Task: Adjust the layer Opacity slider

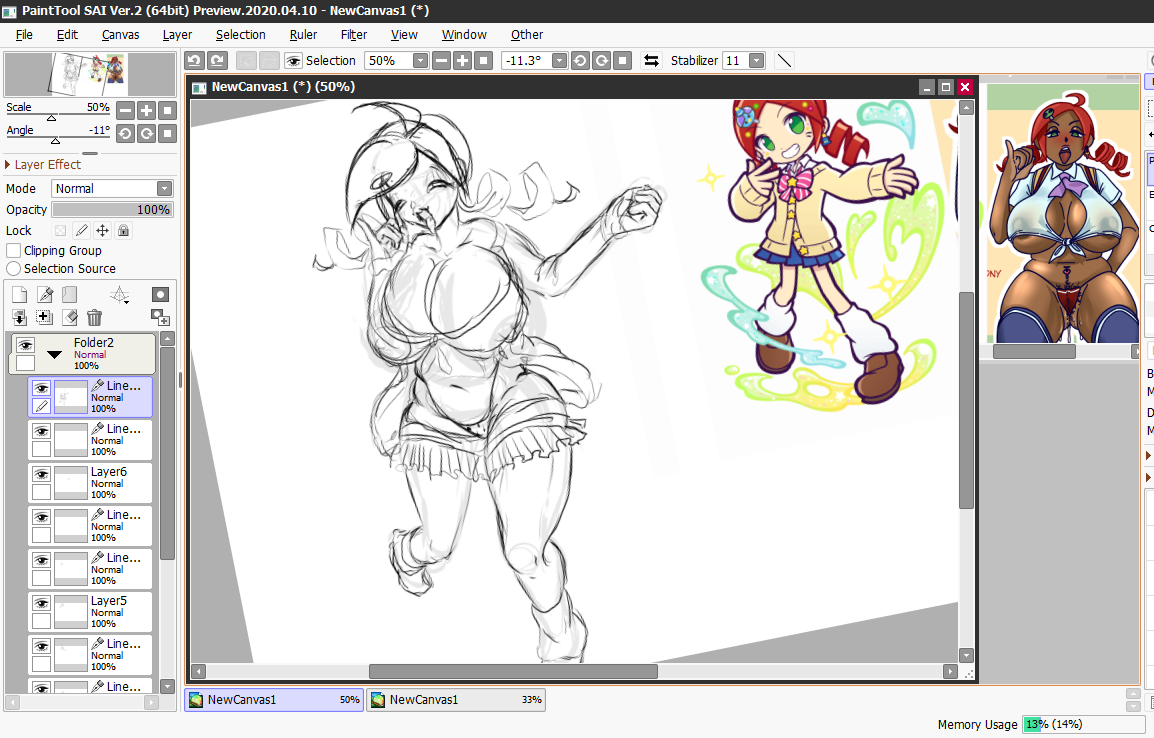Action: pos(113,210)
